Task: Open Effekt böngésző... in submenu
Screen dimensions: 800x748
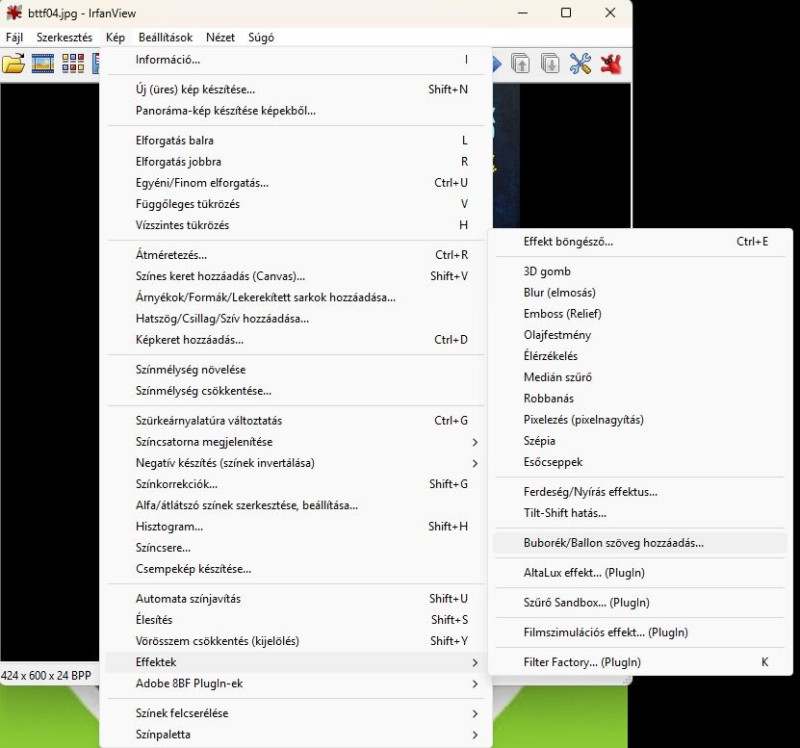Action: (x=640, y=242)
